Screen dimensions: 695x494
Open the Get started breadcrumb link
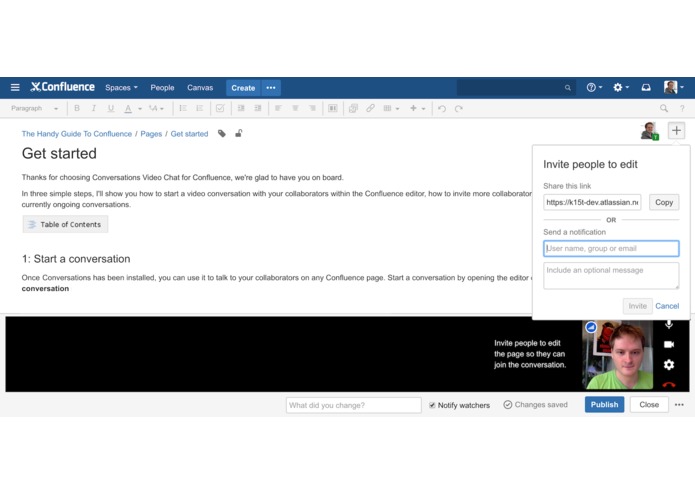(189, 134)
